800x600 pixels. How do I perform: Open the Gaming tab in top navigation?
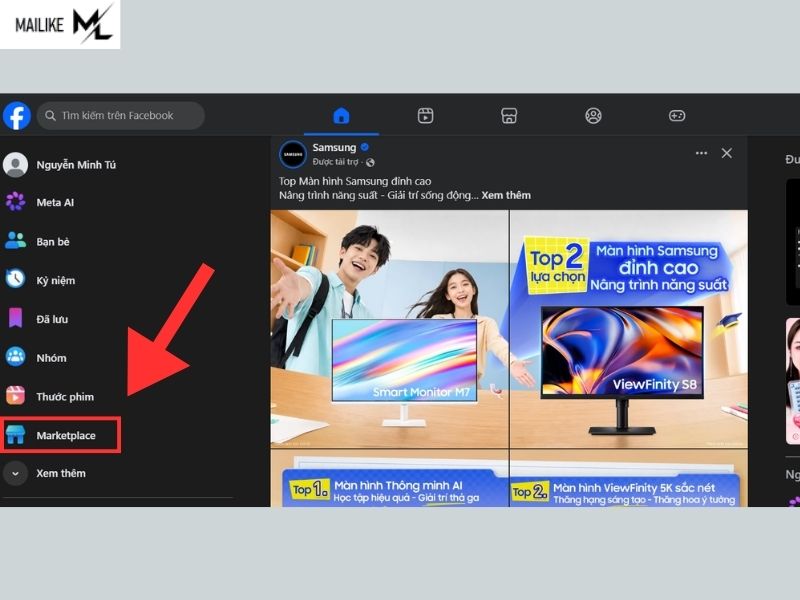coord(677,116)
